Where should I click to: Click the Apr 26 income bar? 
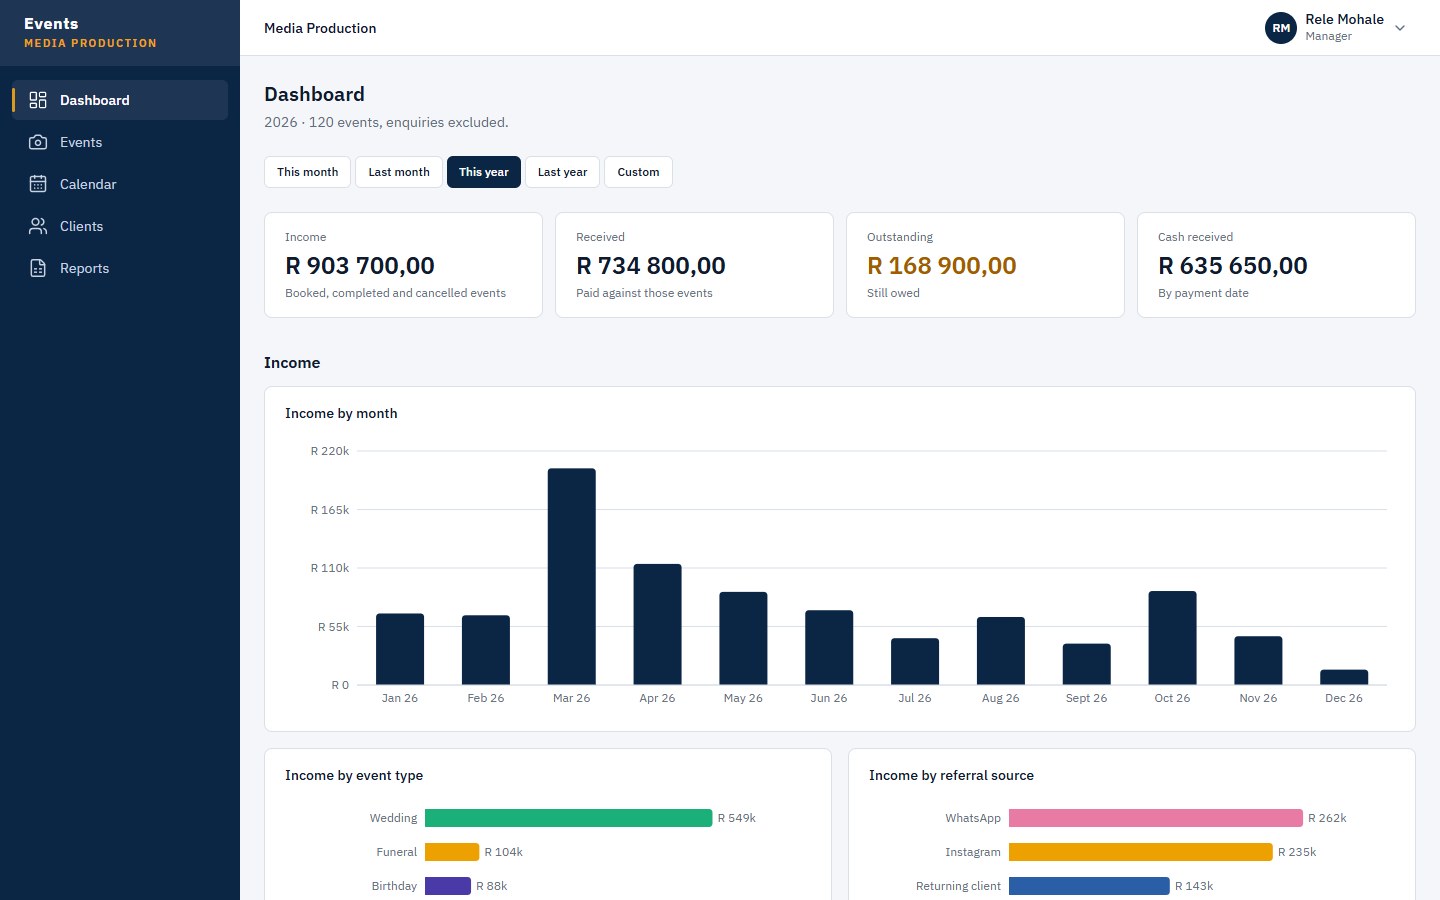[658, 624]
